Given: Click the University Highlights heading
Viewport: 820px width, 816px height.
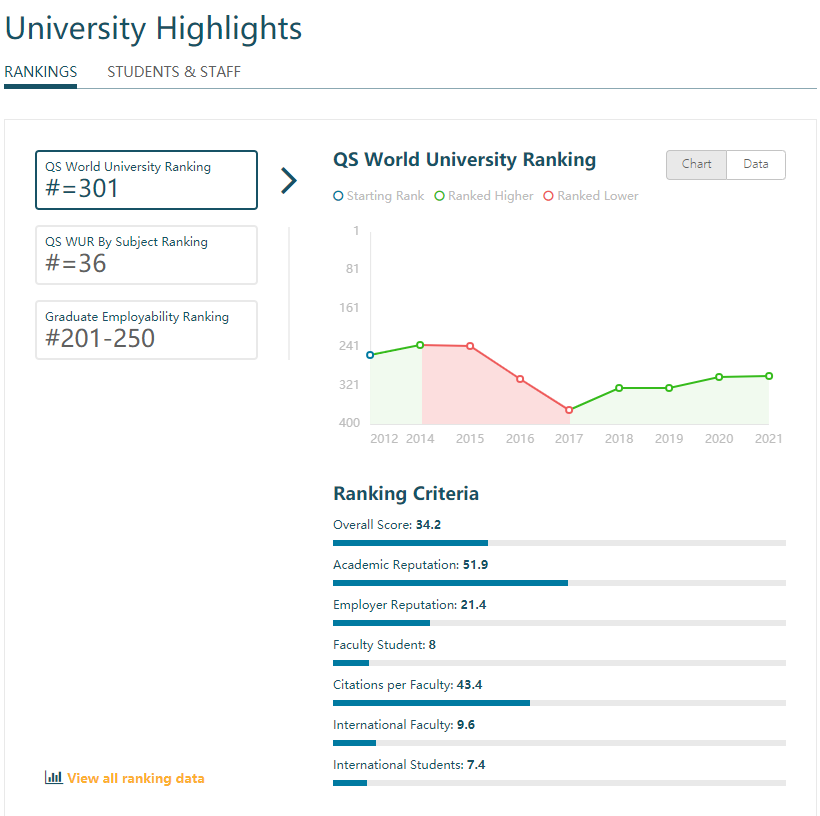Looking at the screenshot, I should click(x=153, y=28).
